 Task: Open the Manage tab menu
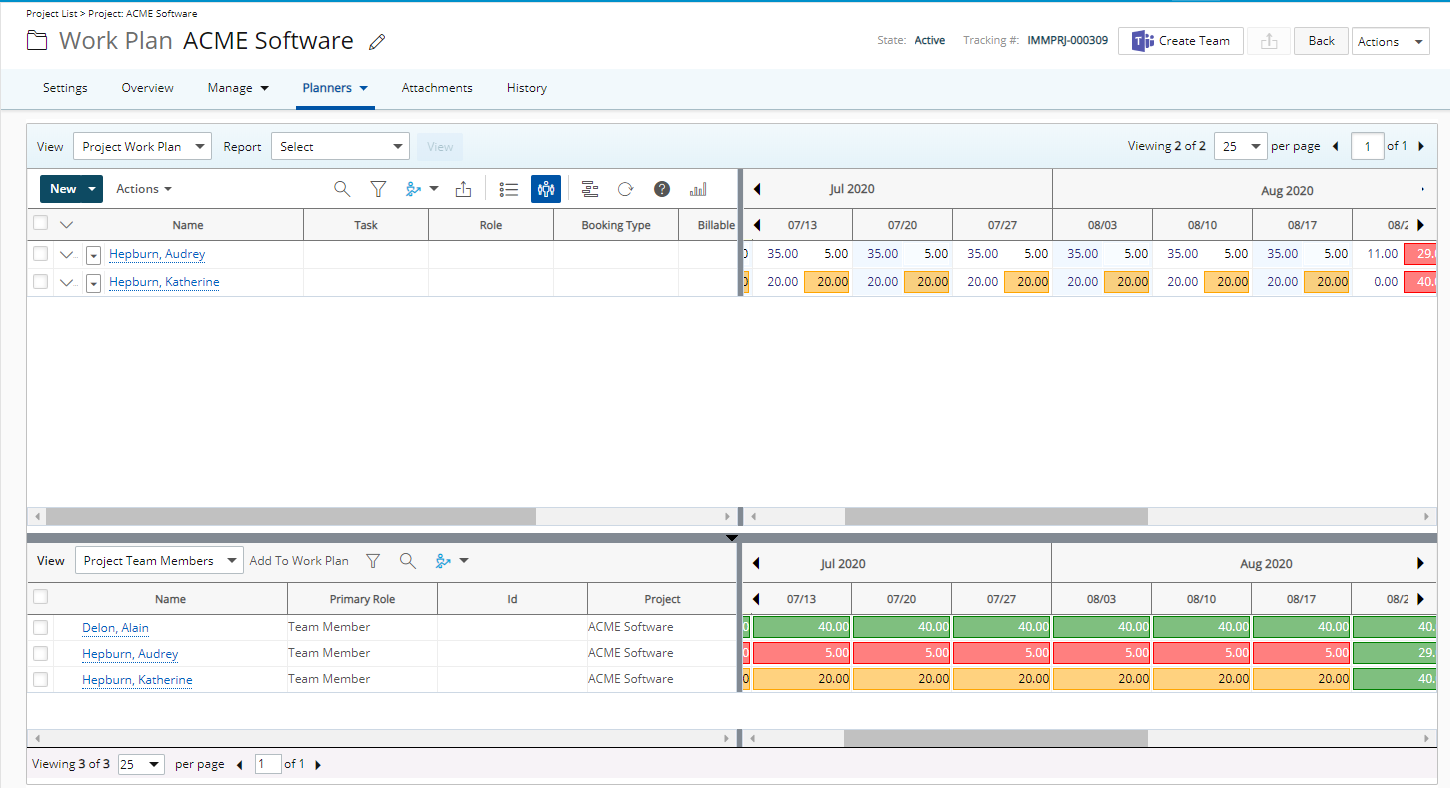[238, 88]
